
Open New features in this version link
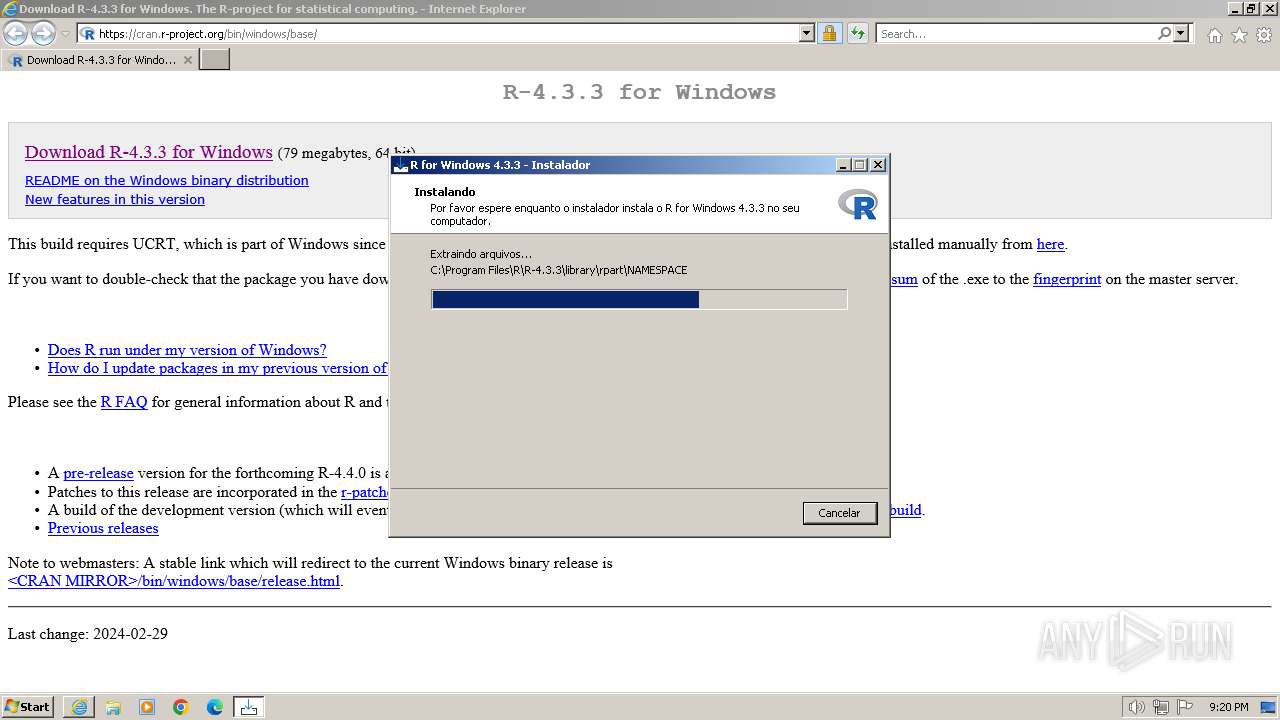tap(115, 200)
